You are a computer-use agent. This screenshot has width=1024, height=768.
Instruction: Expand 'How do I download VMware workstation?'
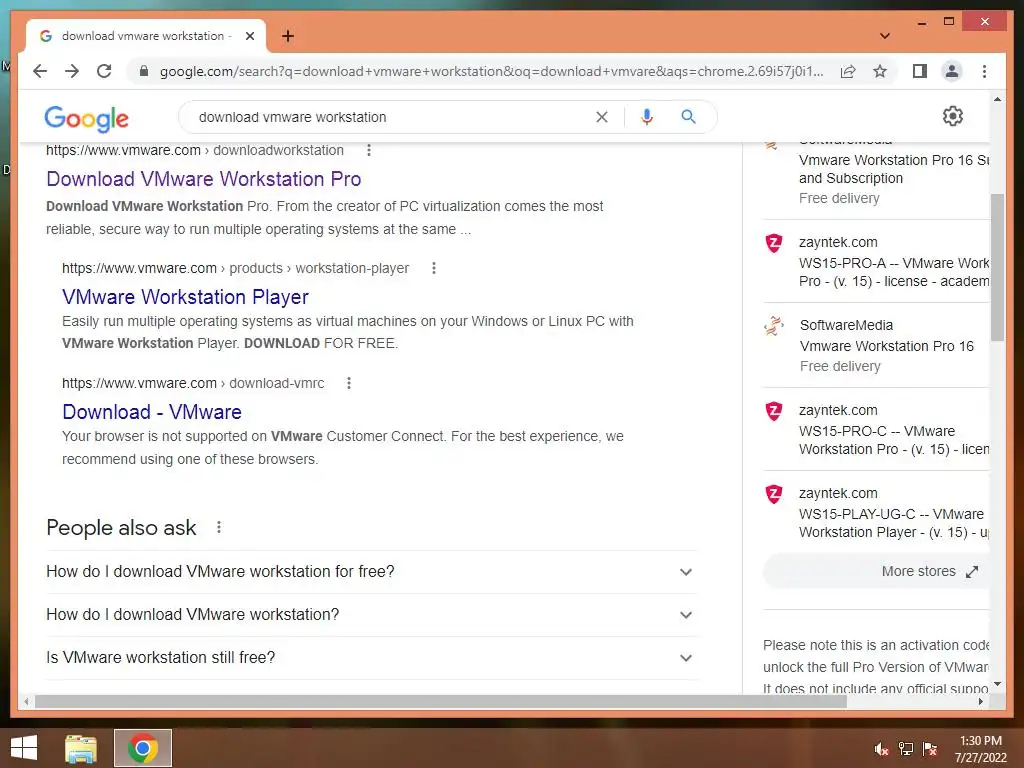[x=370, y=615]
